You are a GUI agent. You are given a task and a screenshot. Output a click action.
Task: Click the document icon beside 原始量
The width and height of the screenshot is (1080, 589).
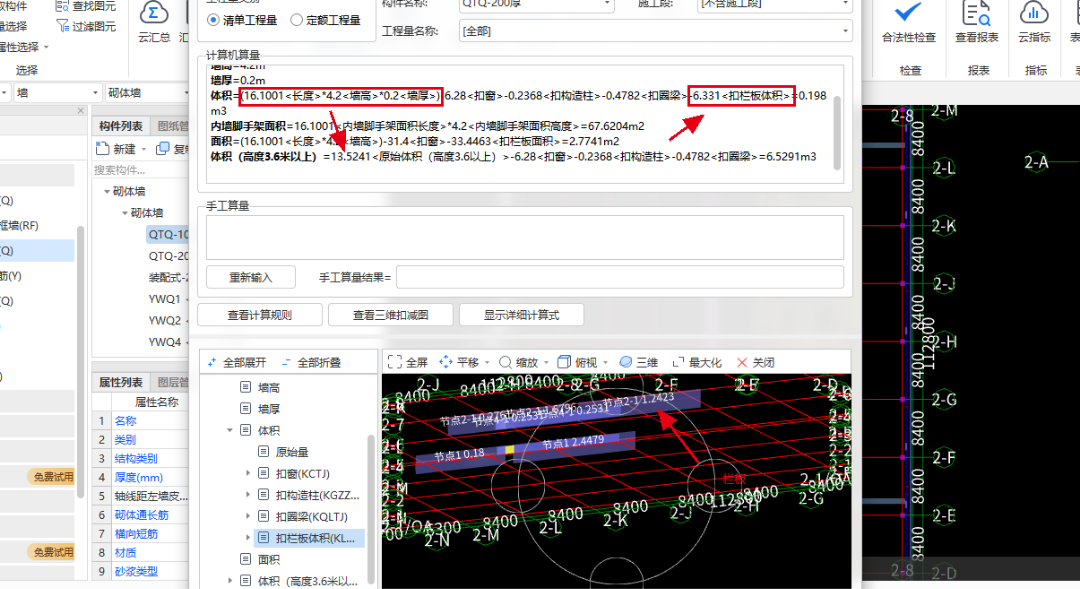tap(263, 452)
